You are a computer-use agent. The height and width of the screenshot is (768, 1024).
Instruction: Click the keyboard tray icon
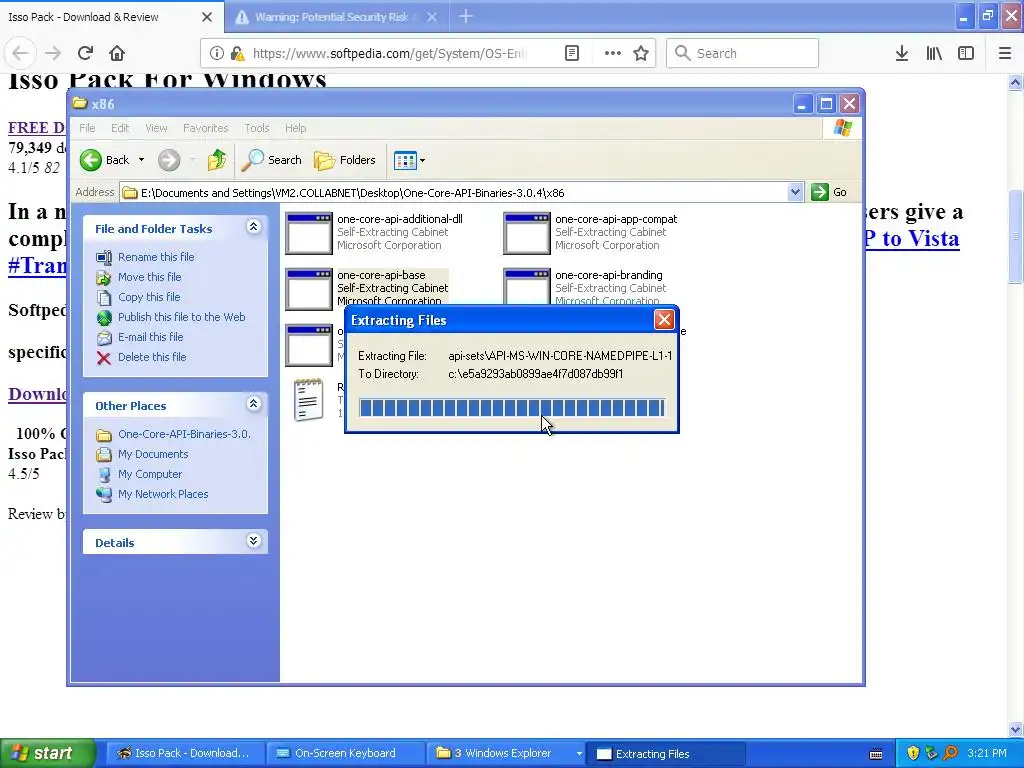pos(876,754)
